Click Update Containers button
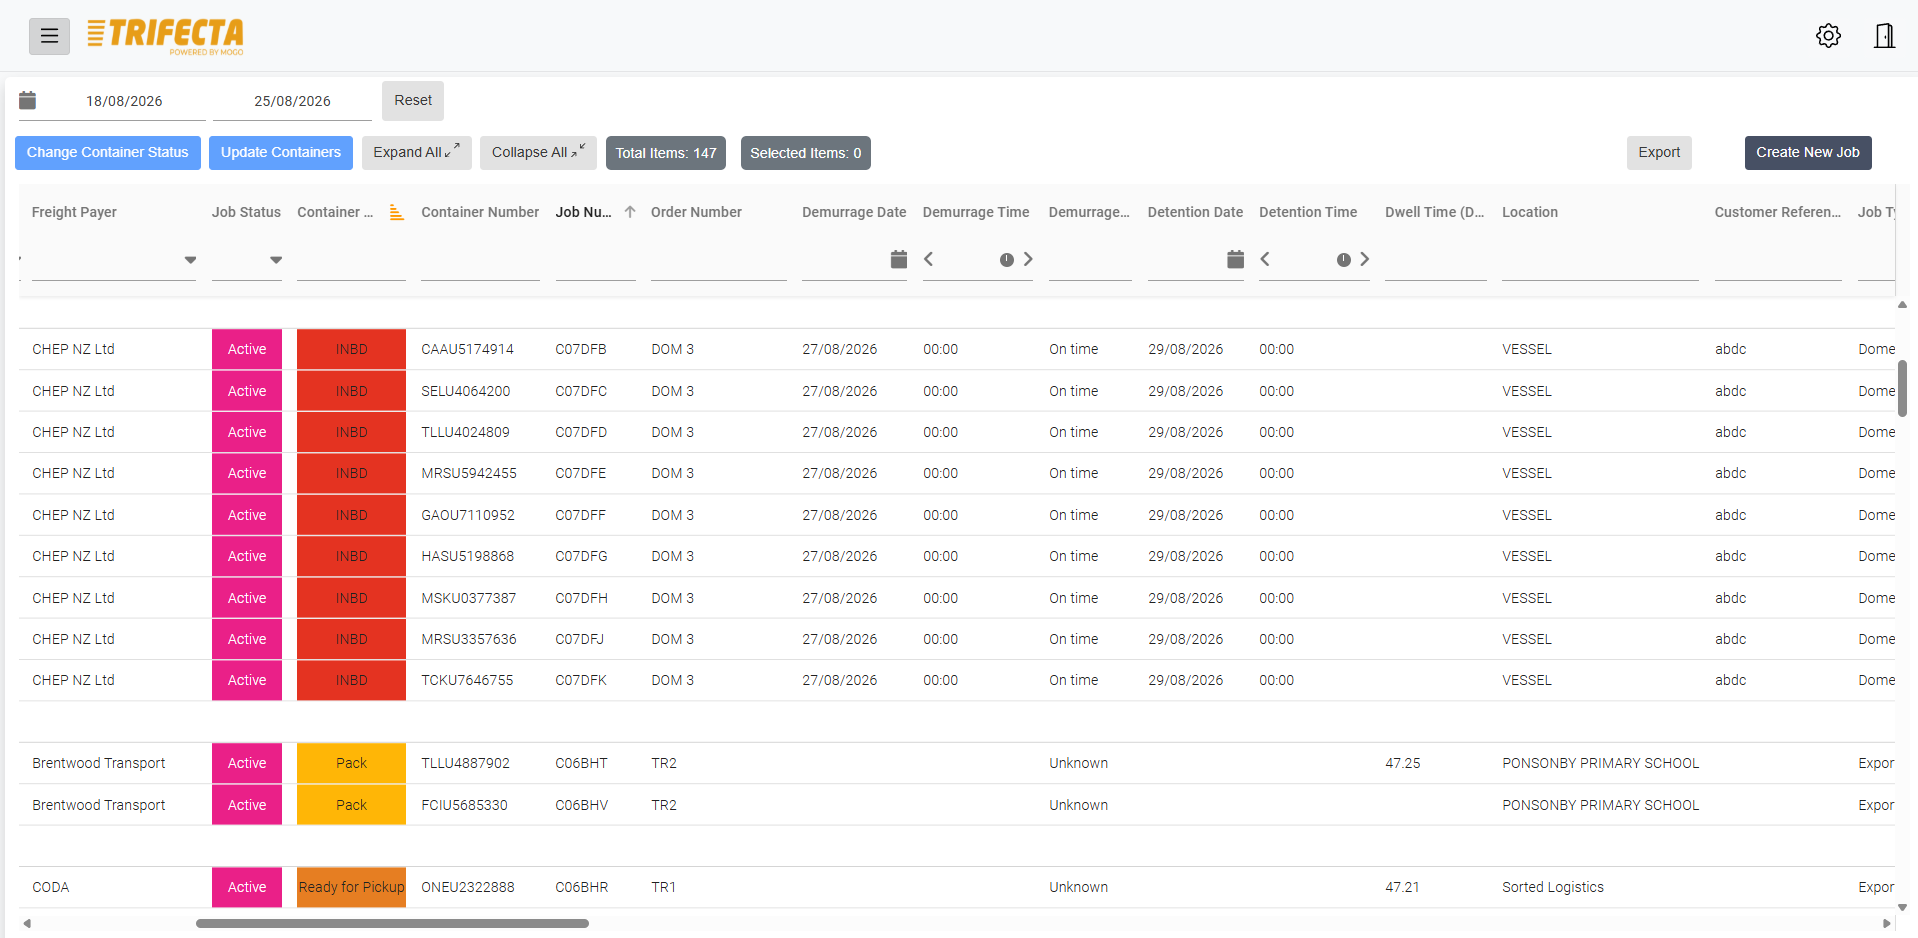Screen dimensions: 1918x938 click(x=281, y=153)
